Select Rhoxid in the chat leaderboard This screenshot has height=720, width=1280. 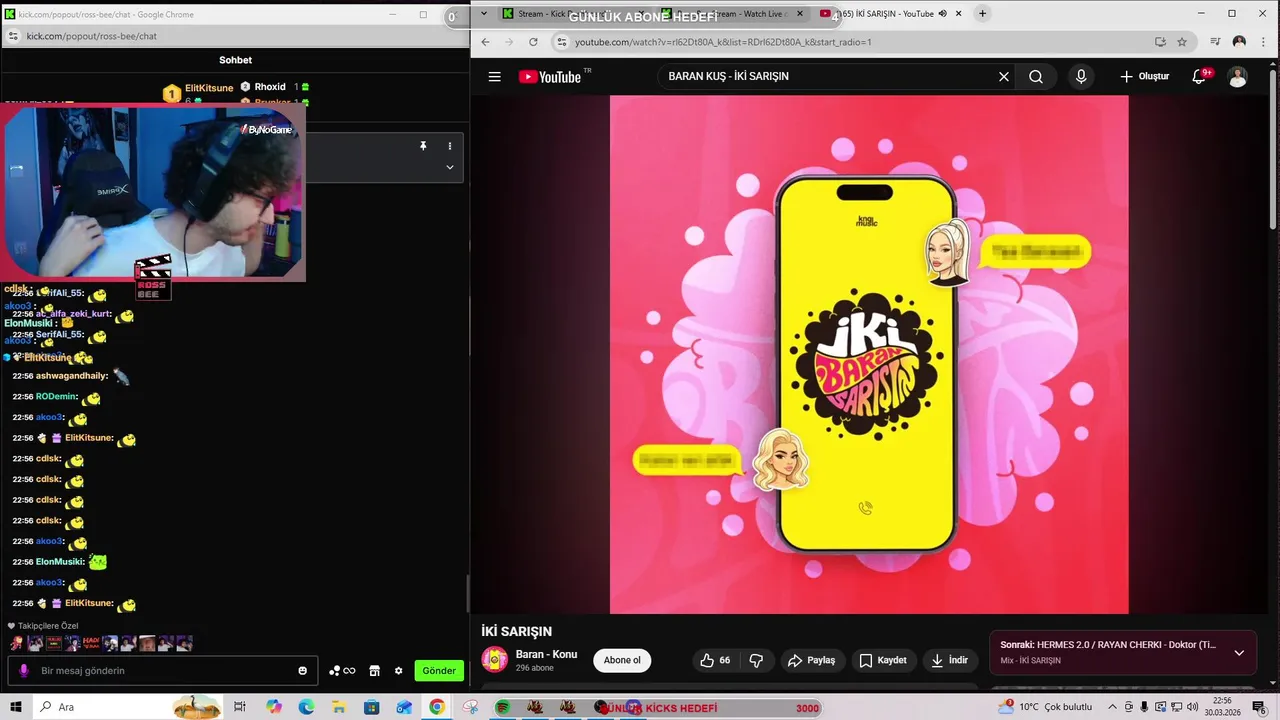coord(270,87)
